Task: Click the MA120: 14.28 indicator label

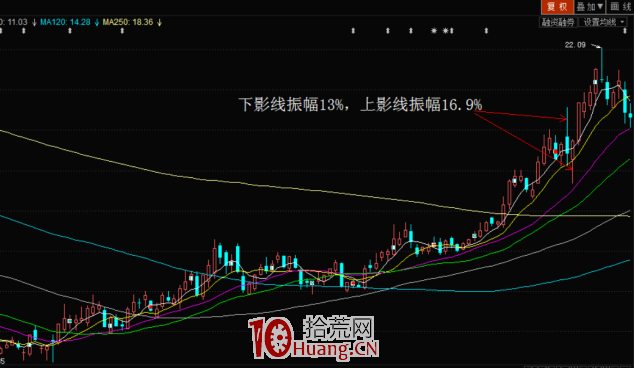Action: (65, 22)
